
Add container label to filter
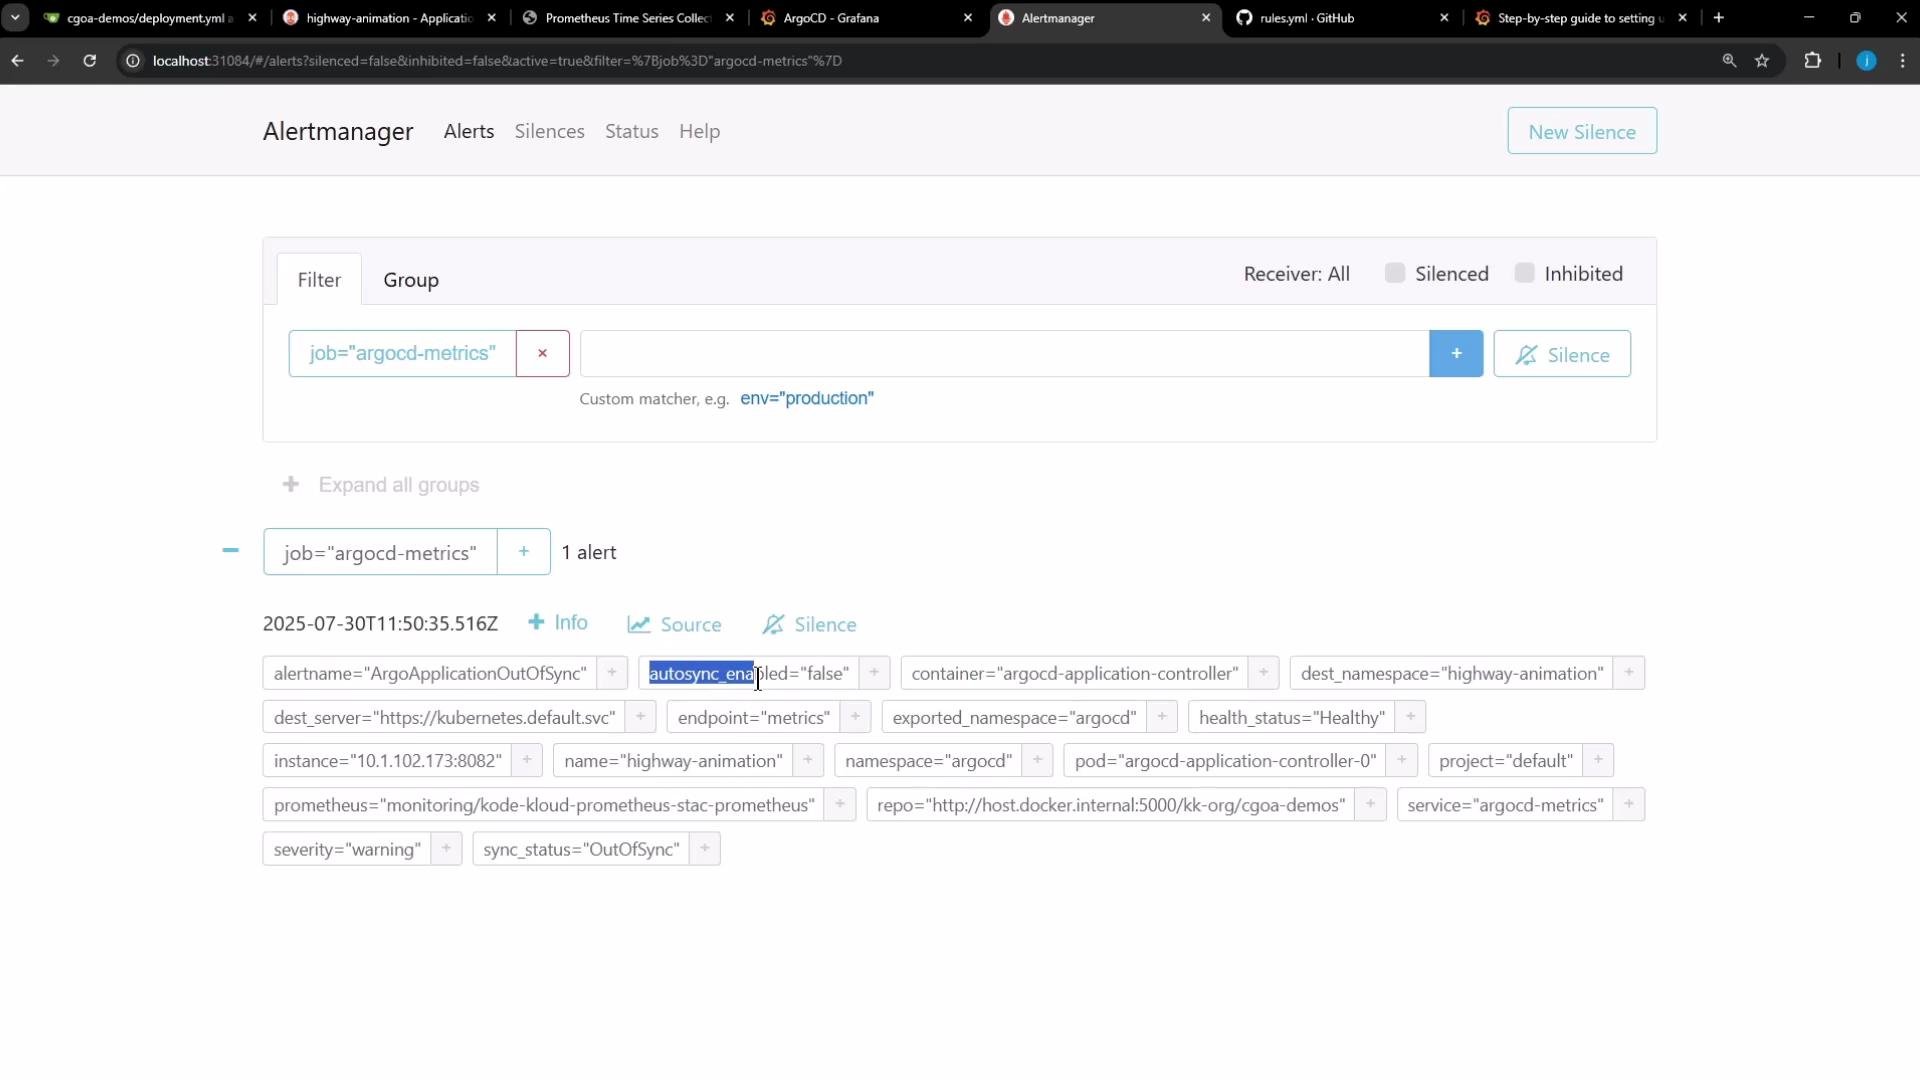[x=1264, y=673]
